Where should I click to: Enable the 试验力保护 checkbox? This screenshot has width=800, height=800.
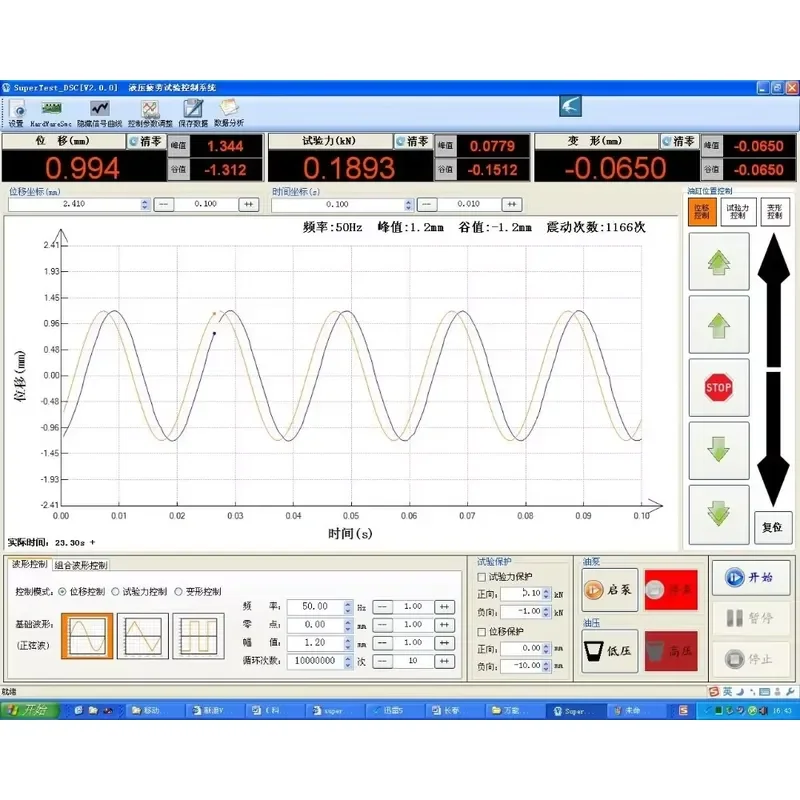tap(481, 577)
